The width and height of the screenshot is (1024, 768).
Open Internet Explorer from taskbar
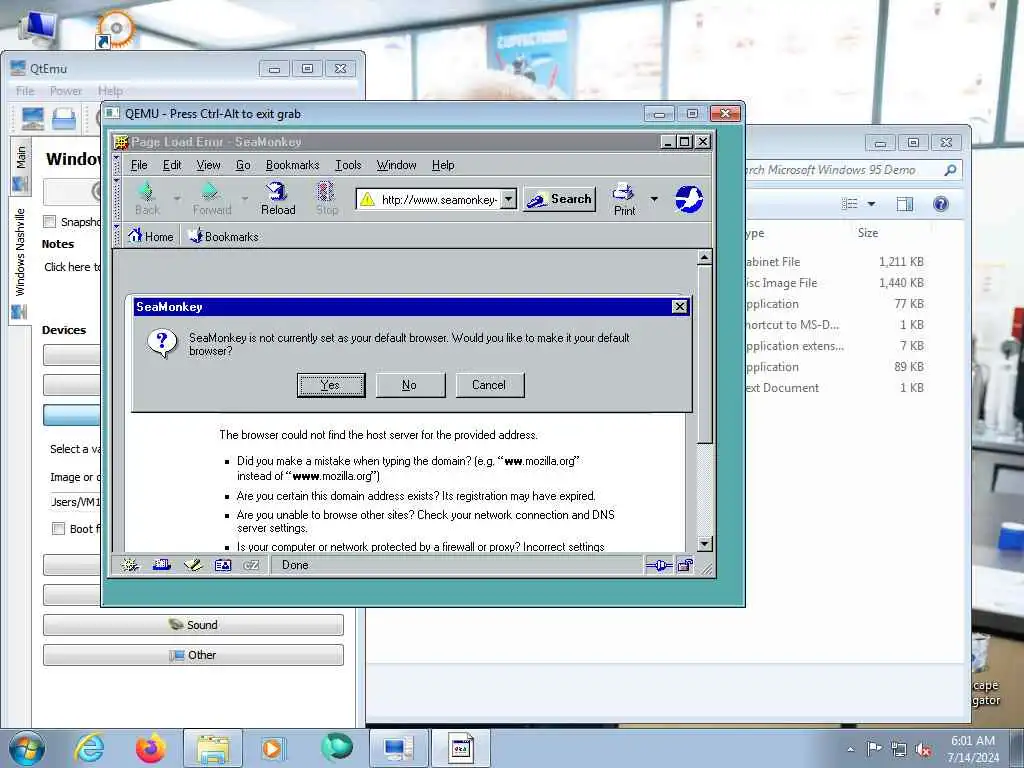tap(89, 748)
